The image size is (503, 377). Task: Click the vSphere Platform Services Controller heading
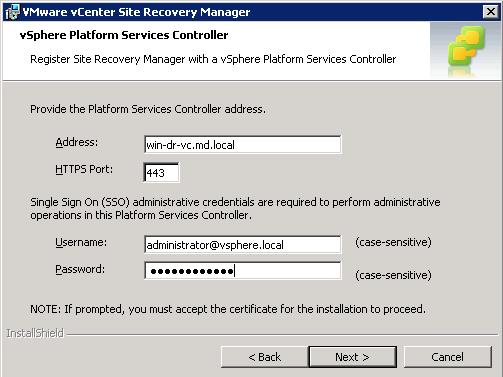pyautogui.click(x=124, y=35)
